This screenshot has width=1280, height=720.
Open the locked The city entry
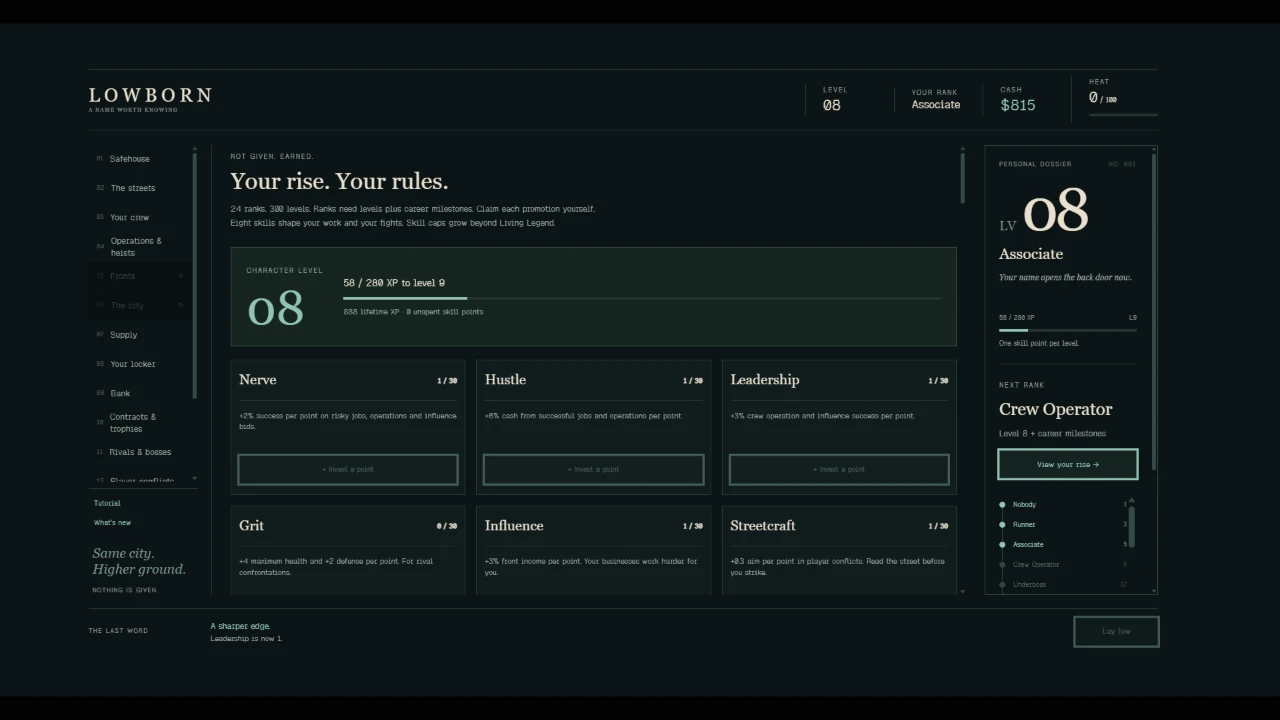pyautogui.click(x=139, y=305)
